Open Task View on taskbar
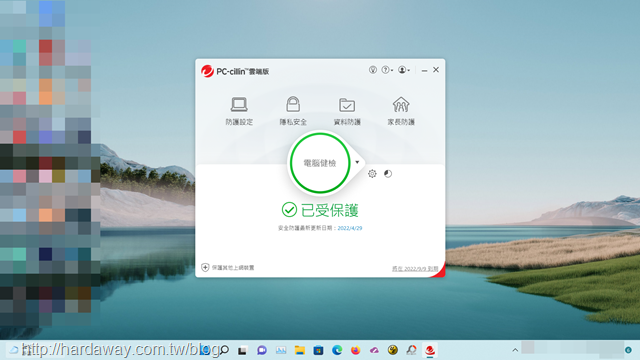640x360 pixels. [x=242, y=350]
